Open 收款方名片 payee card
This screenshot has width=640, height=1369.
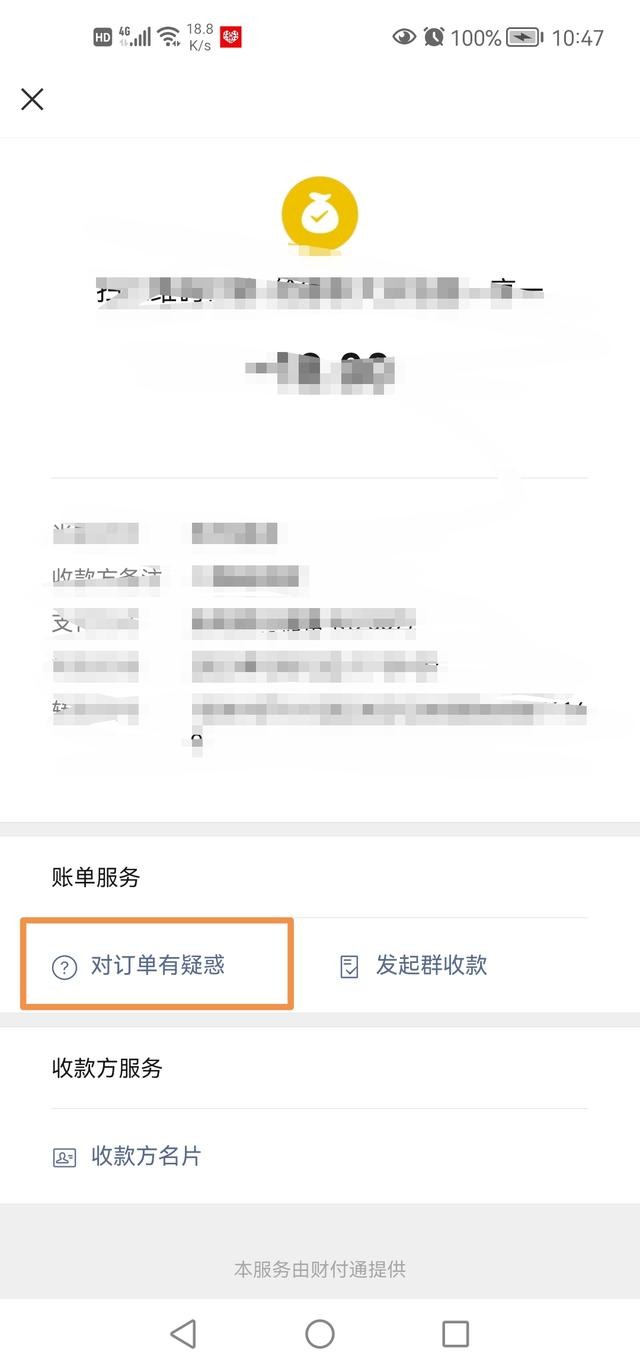146,1156
